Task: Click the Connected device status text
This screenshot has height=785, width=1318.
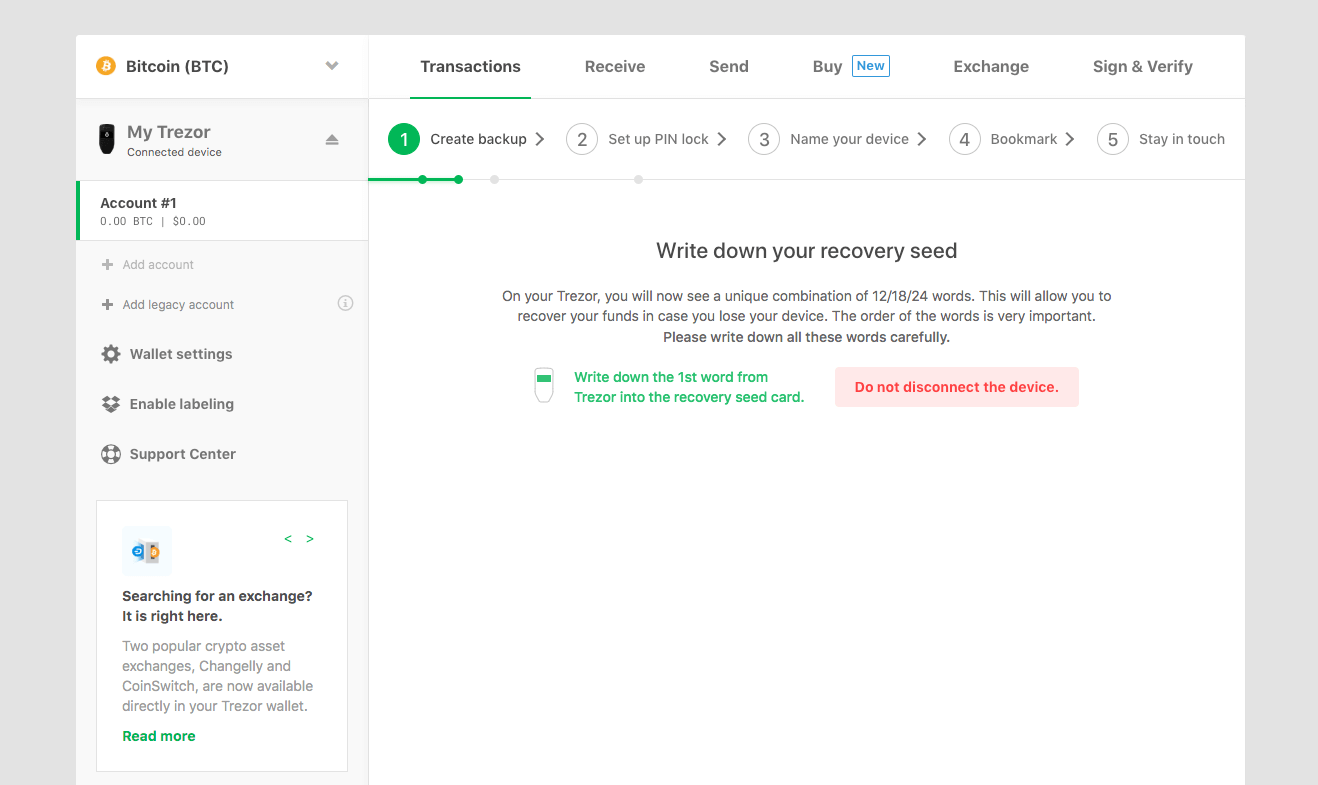Action: pyautogui.click(x=174, y=153)
